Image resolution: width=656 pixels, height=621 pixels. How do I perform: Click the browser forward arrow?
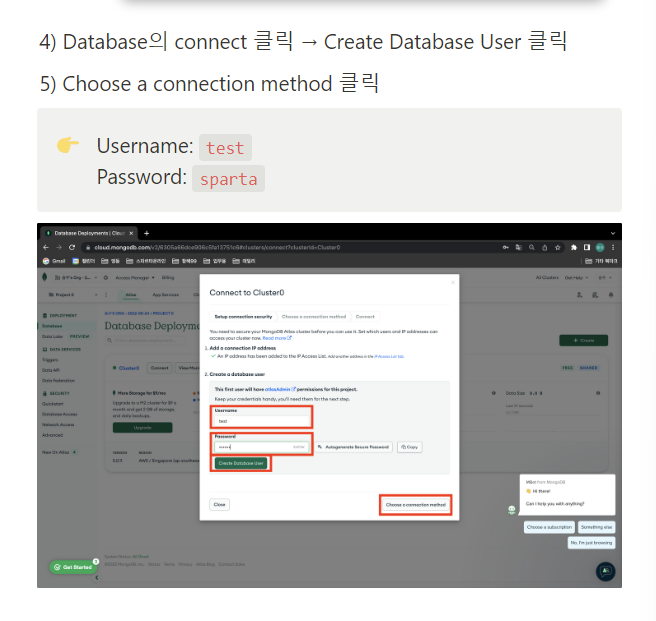pyautogui.click(x=59, y=247)
